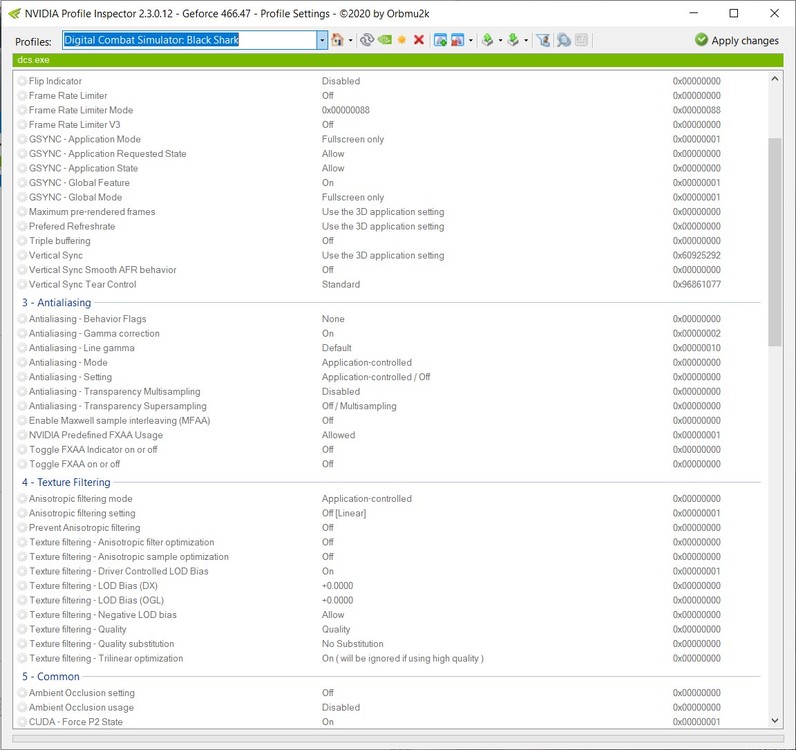The height and width of the screenshot is (750, 796).
Task: Select the 5 - Common group header
Action: tap(51, 676)
